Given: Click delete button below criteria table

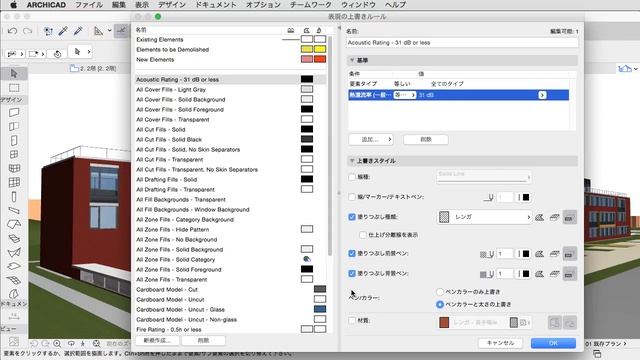Looking at the screenshot, I should click(x=426, y=140).
